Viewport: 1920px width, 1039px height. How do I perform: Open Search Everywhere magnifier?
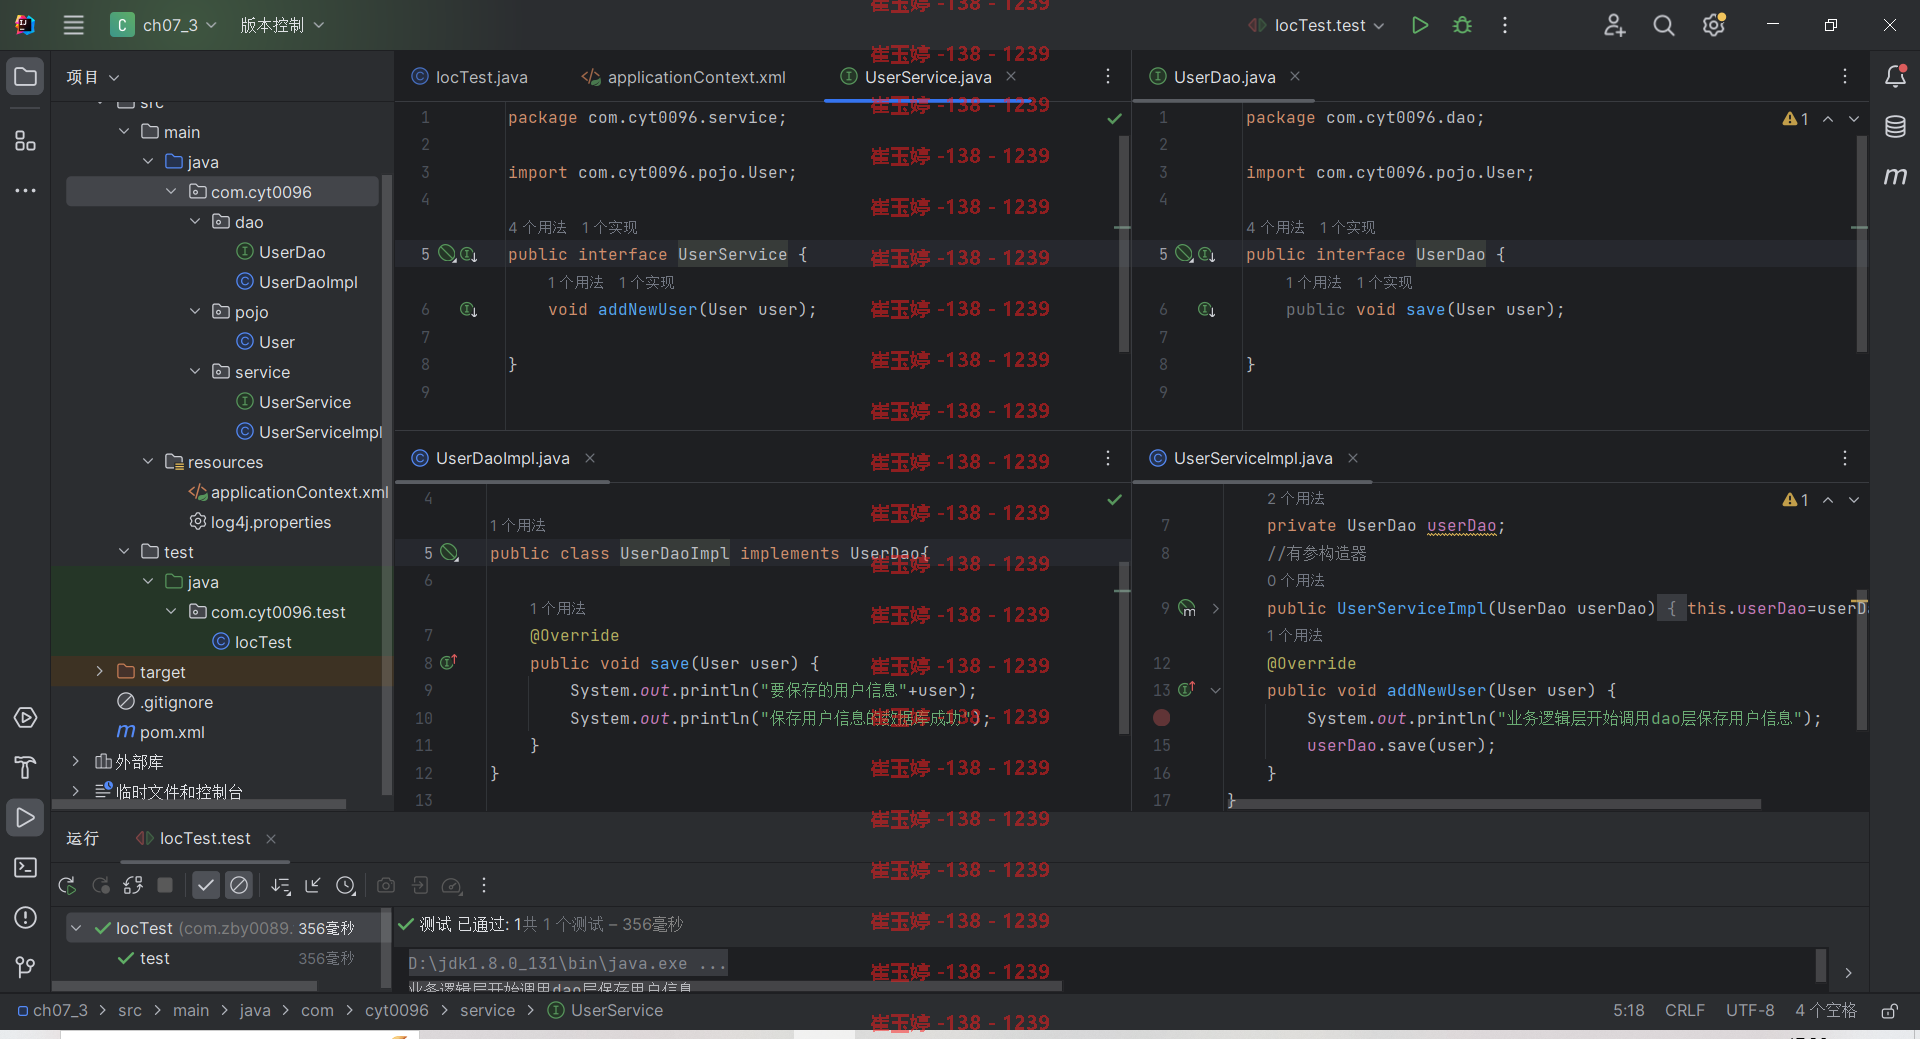(1664, 25)
